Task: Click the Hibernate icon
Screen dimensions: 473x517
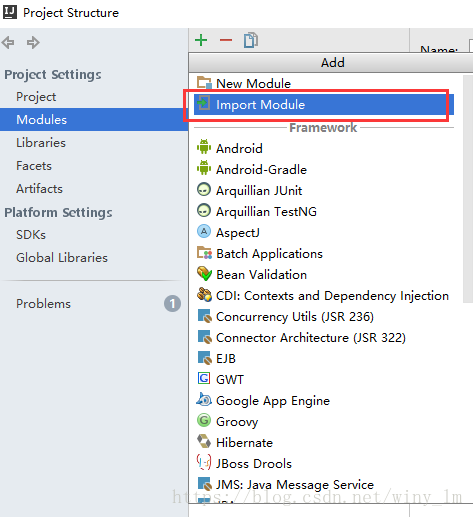Action: tap(204, 441)
